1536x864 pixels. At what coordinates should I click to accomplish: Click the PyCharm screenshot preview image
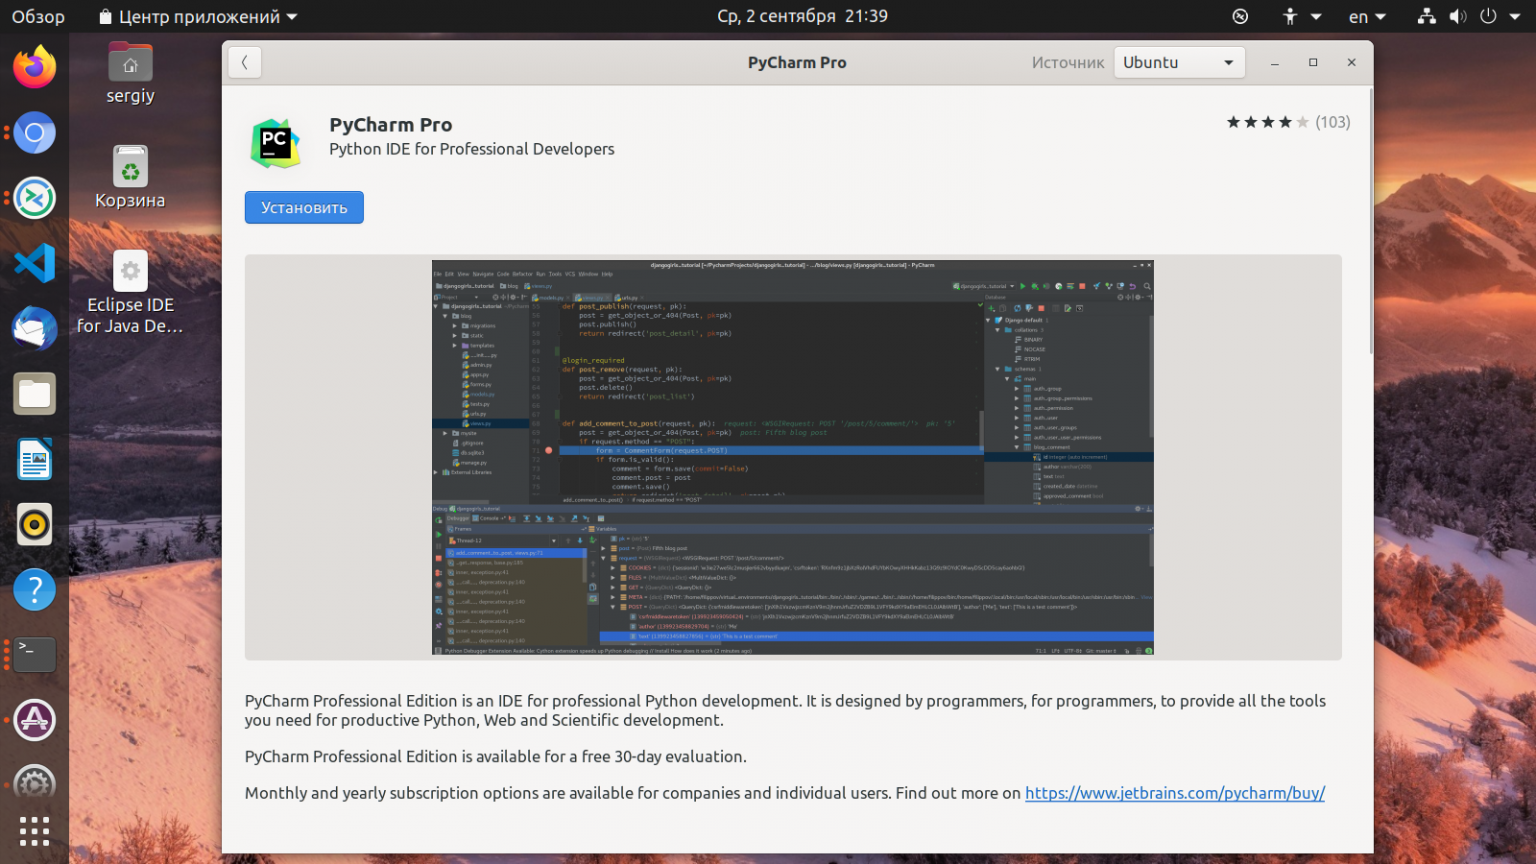[x=792, y=457]
